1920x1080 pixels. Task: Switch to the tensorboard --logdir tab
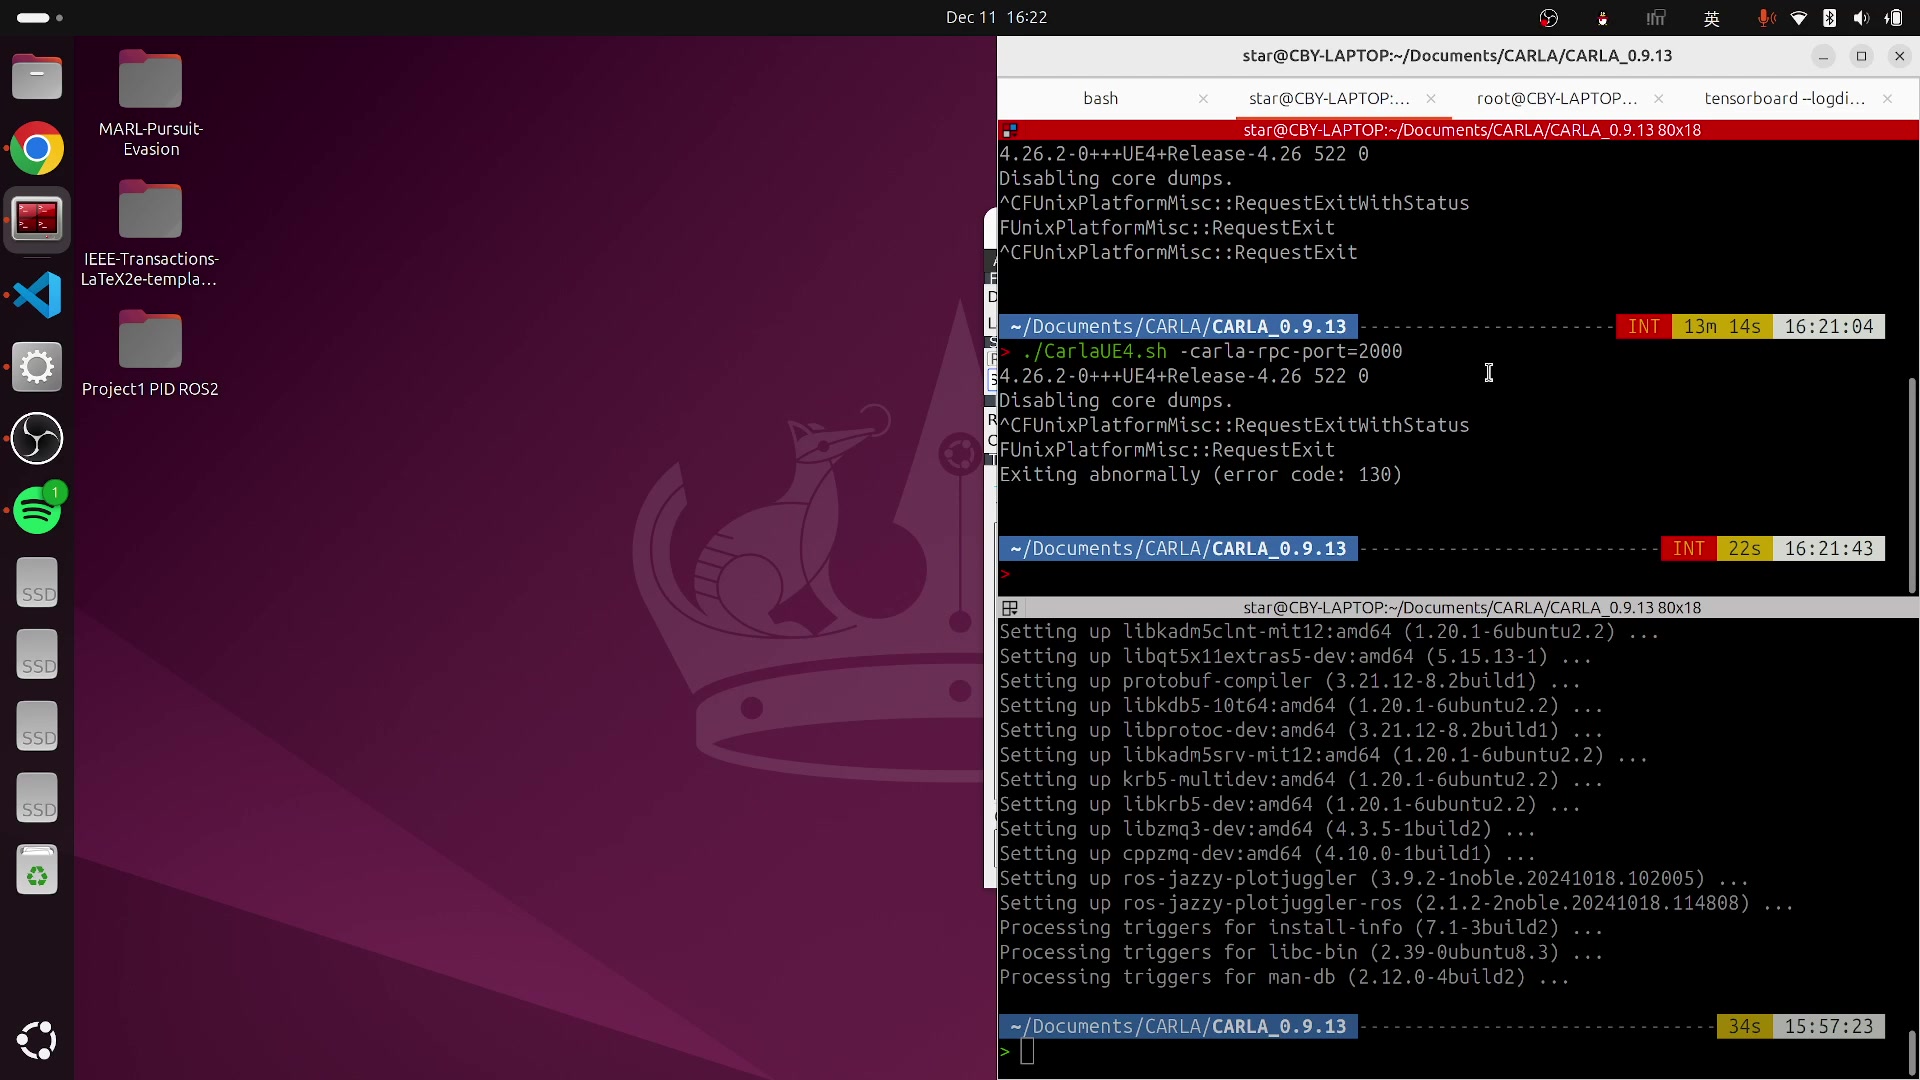(1784, 98)
